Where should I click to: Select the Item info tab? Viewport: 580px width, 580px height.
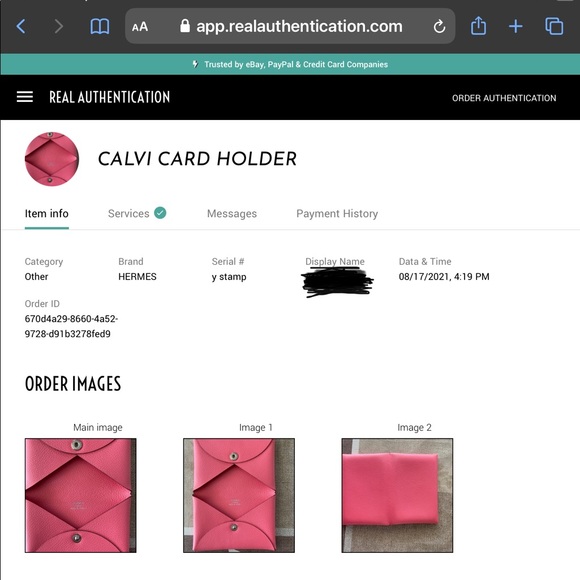(x=47, y=213)
